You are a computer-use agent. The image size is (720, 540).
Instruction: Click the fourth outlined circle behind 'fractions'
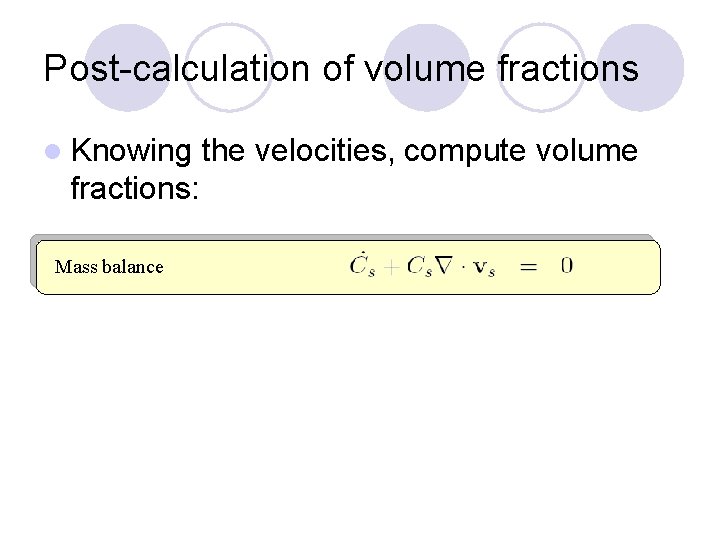[x=541, y=68]
